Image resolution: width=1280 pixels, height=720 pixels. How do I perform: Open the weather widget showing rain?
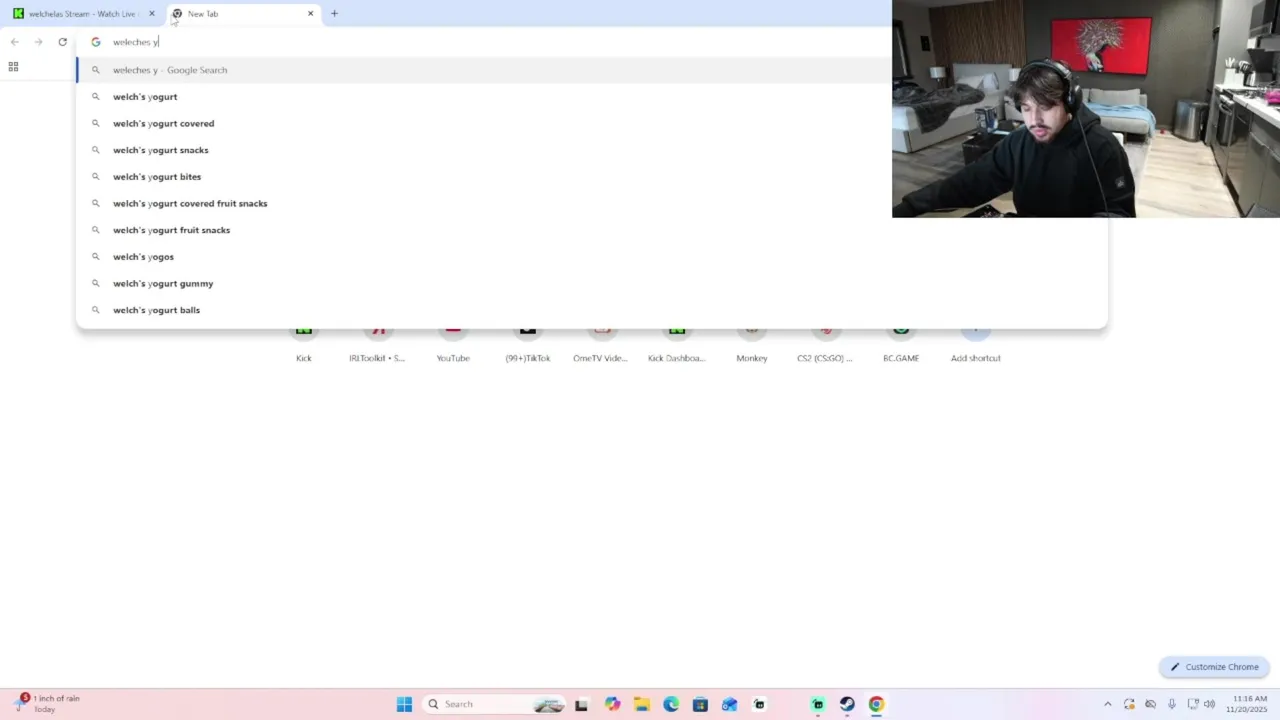point(48,704)
